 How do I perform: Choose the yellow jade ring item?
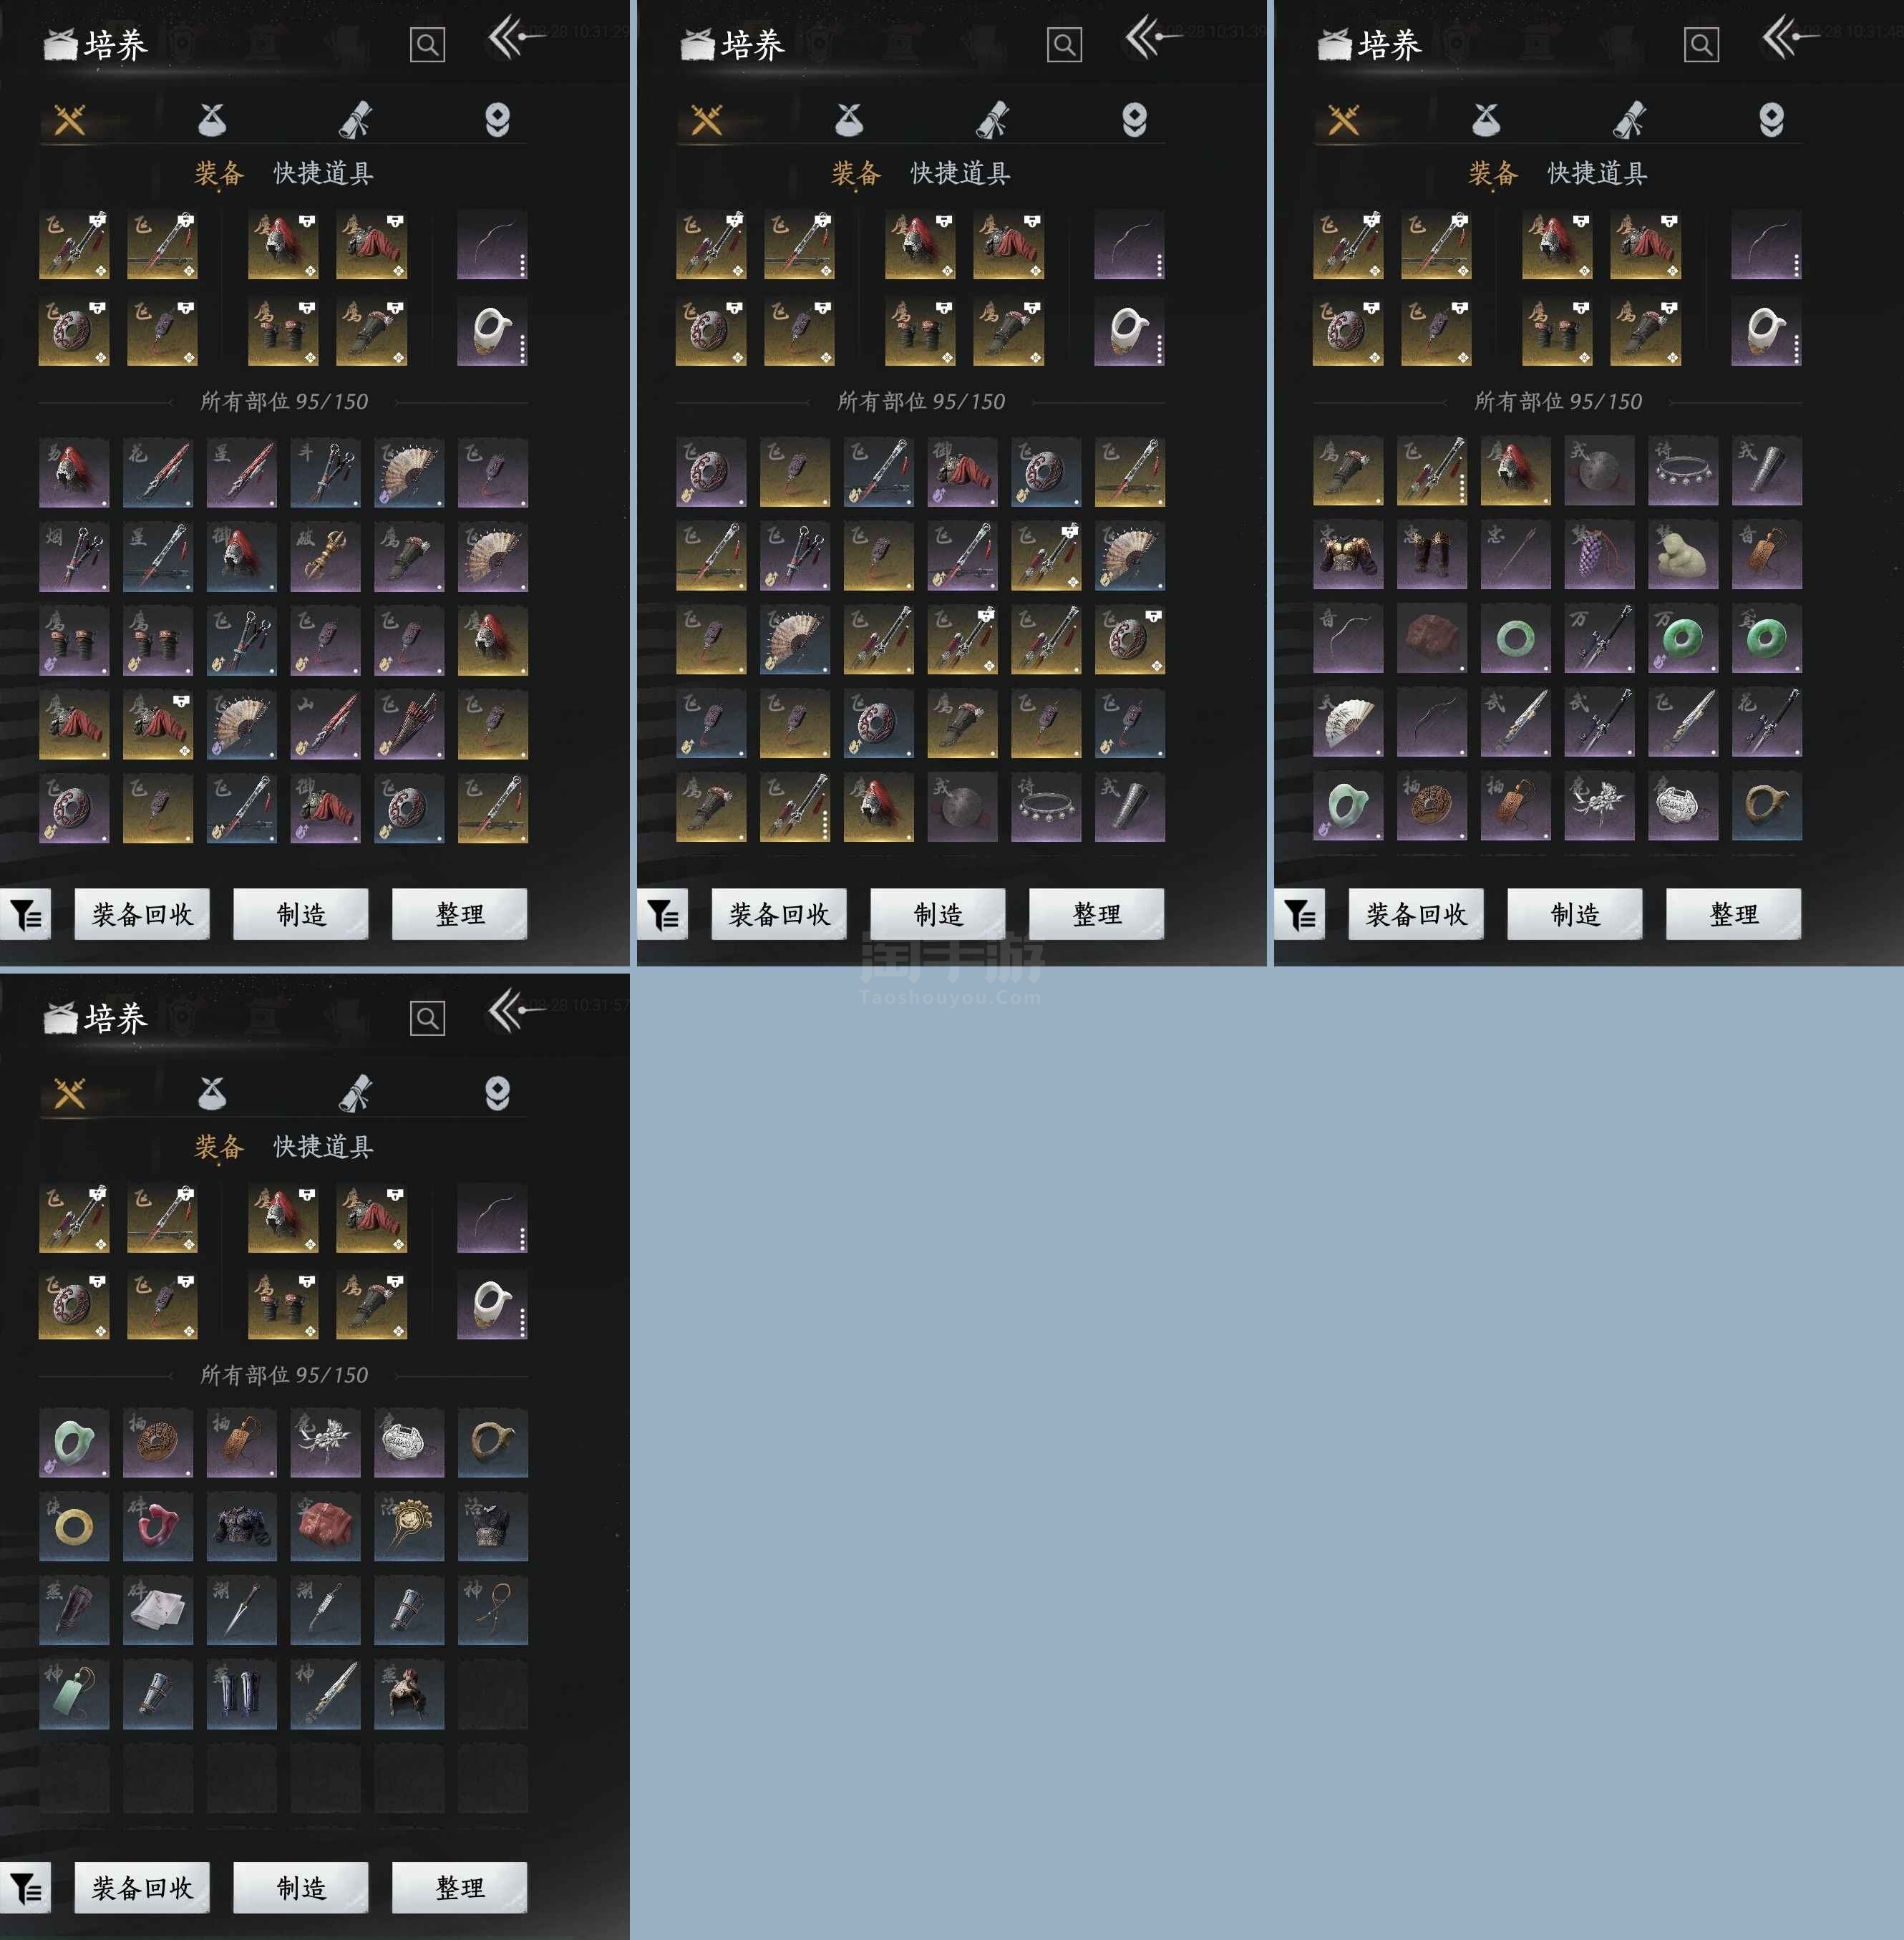point(74,1526)
